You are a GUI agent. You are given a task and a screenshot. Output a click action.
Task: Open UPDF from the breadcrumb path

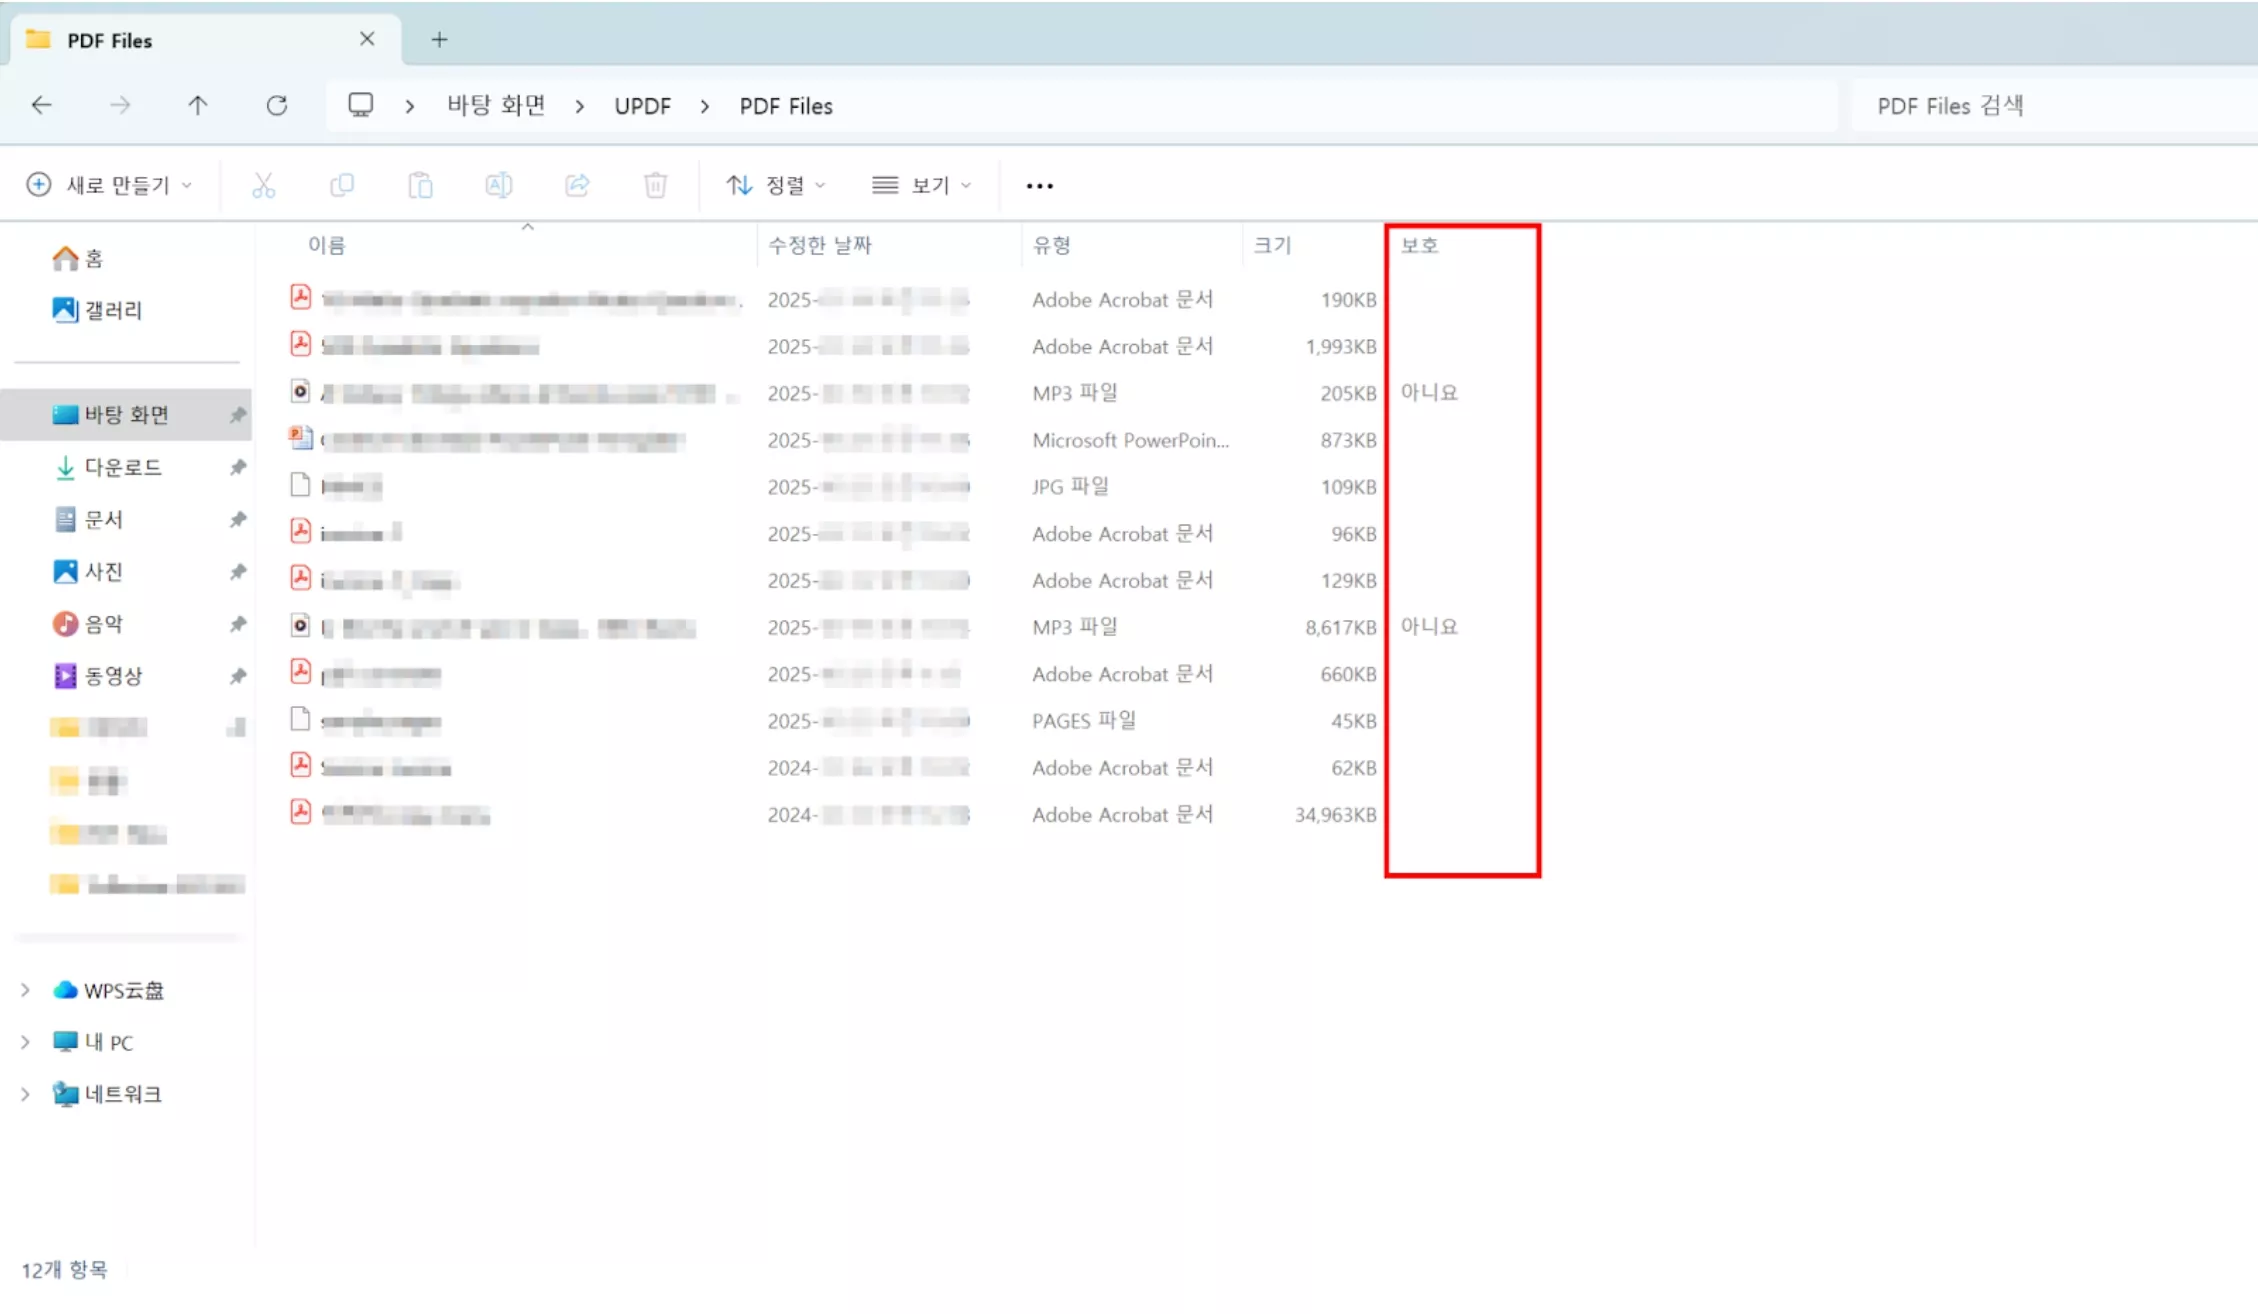point(642,105)
